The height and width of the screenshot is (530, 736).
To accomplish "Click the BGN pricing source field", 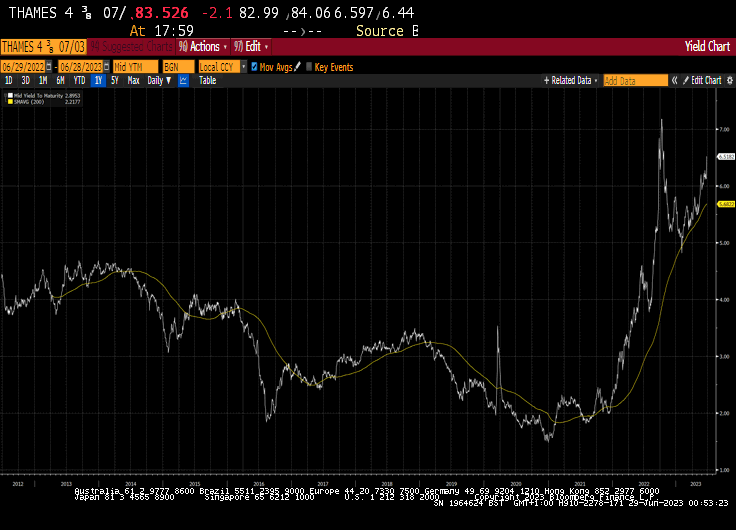I will [178, 67].
